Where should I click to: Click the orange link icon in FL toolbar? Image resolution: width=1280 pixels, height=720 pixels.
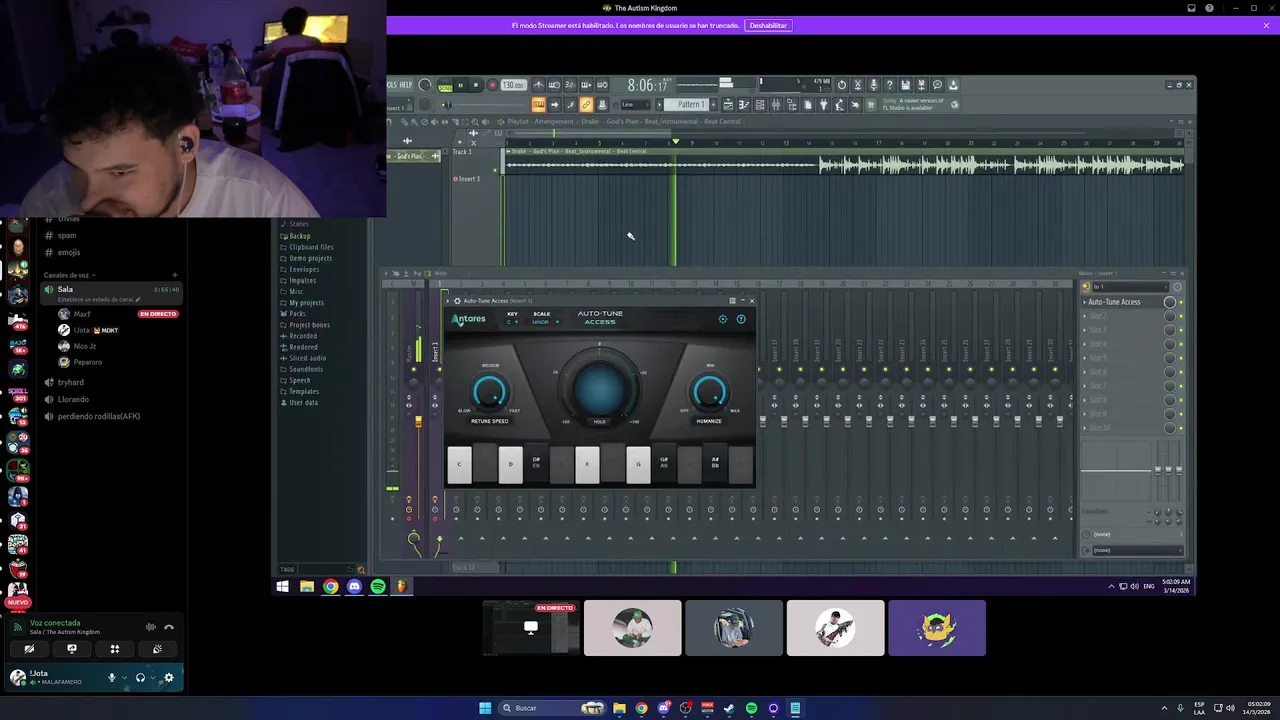tap(587, 105)
